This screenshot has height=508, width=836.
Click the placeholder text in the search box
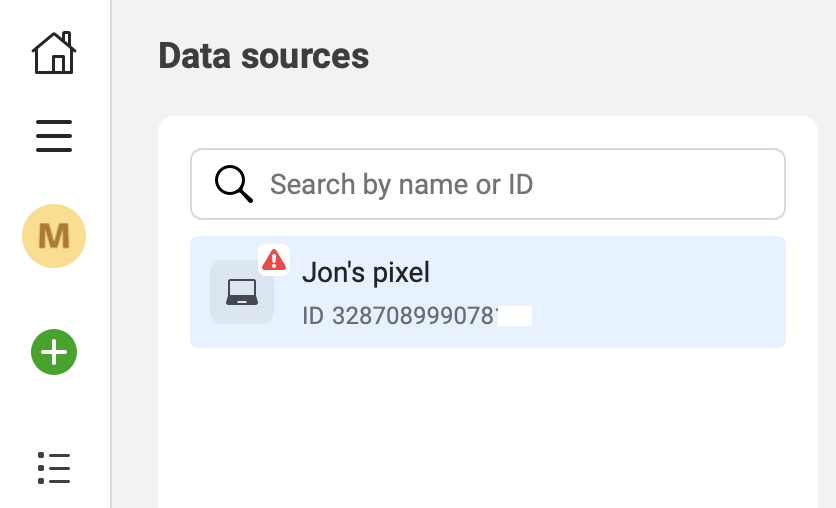click(401, 184)
